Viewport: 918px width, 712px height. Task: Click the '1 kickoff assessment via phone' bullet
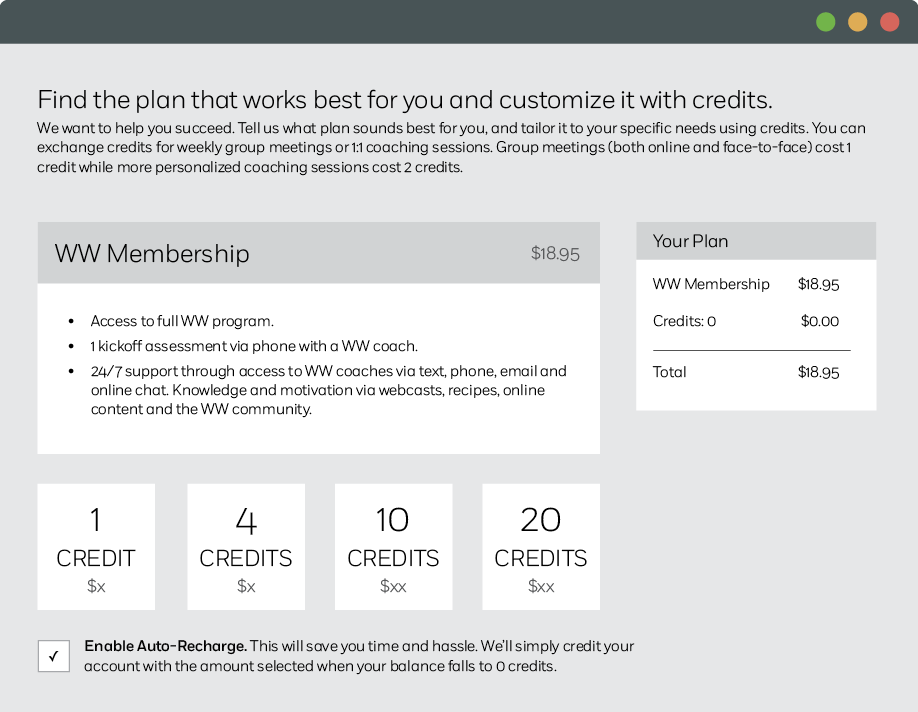coord(254,346)
